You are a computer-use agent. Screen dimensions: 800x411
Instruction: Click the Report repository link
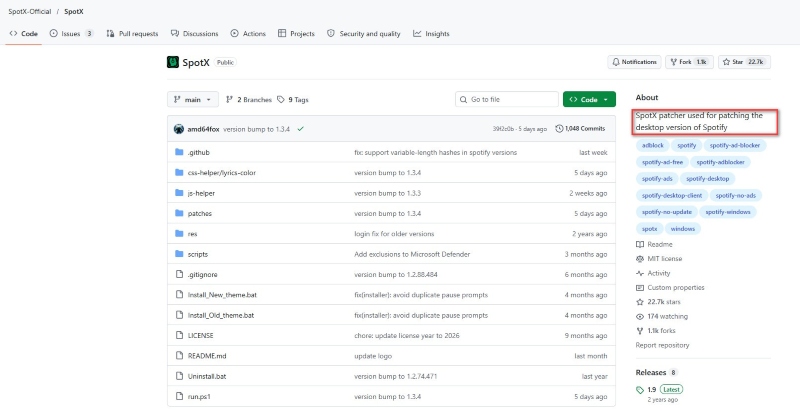point(662,345)
